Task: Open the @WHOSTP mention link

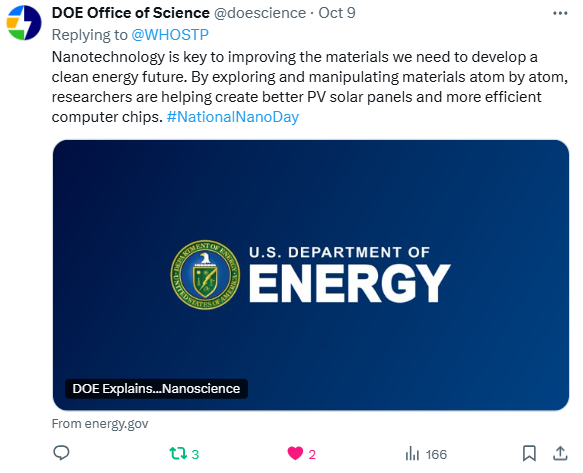Action: click(x=170, y=35)
